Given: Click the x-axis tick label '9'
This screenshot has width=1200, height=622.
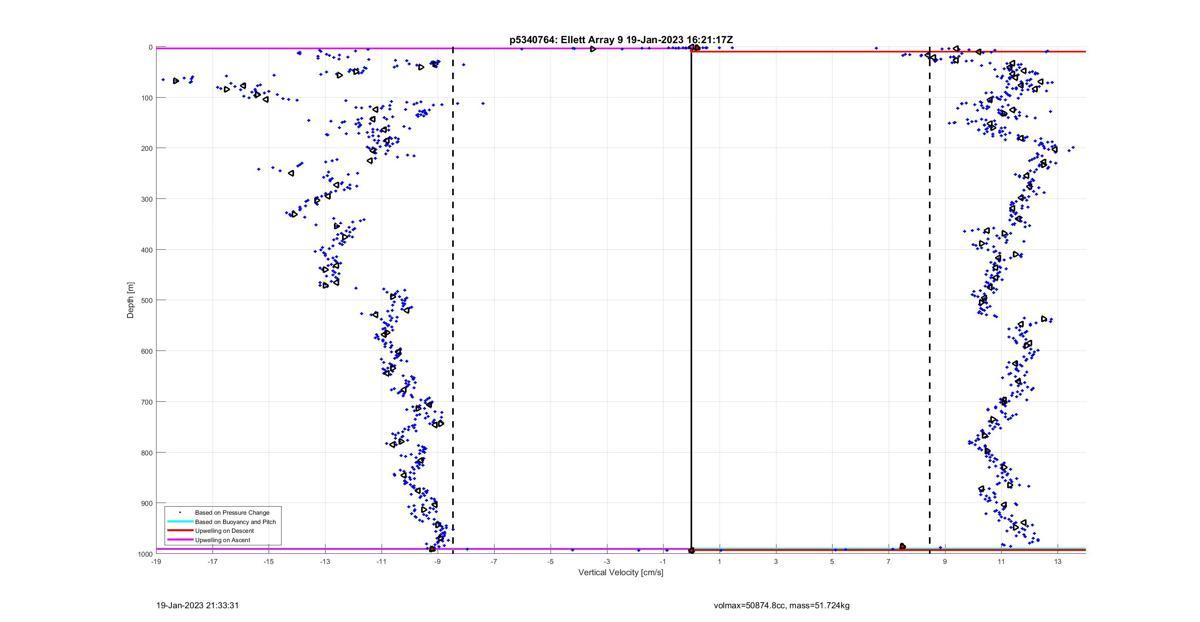Looking at the screenshot, I should click(945, 561).
